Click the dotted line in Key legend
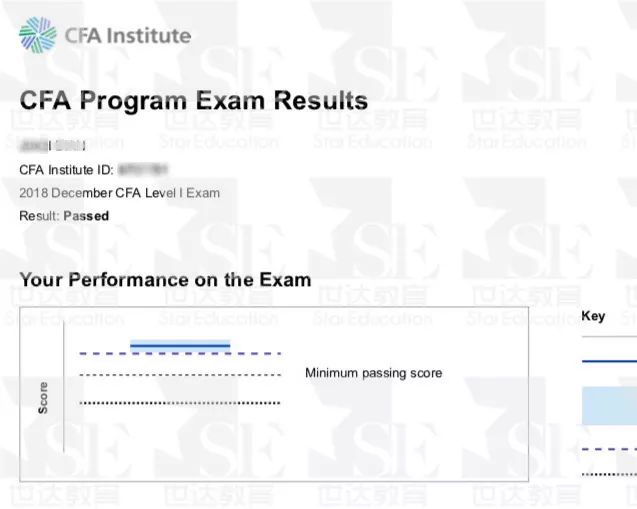 pyautogui.click(x=609, y=474)
